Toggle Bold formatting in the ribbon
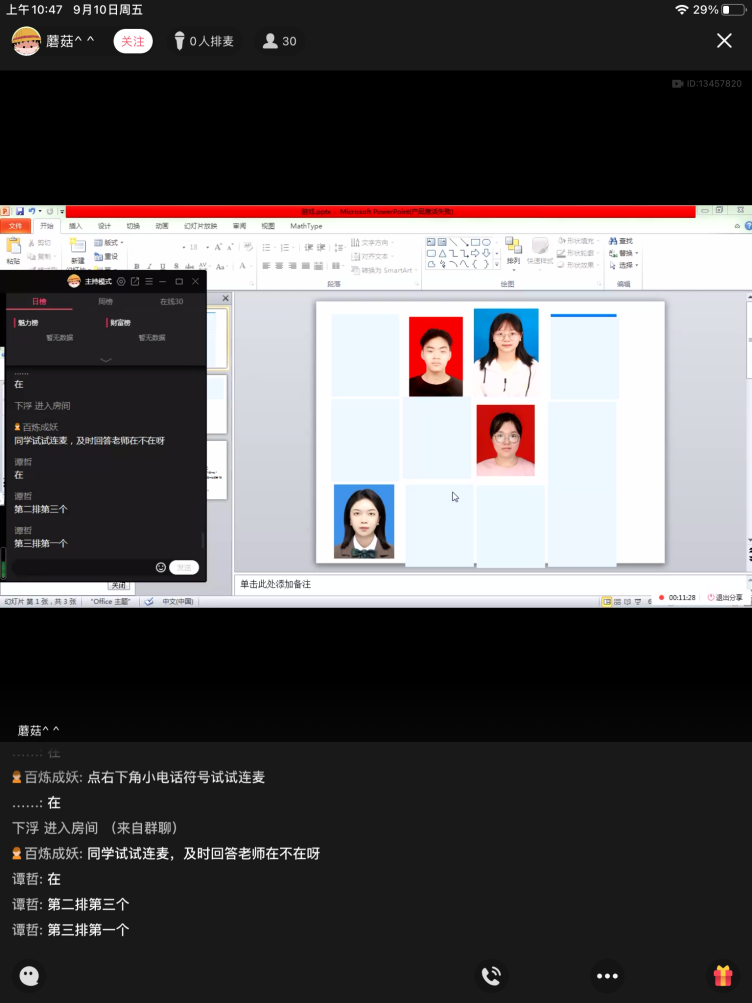Viewport: 752px width, 1003px height. pyautogui.click(x=136, y=267)
